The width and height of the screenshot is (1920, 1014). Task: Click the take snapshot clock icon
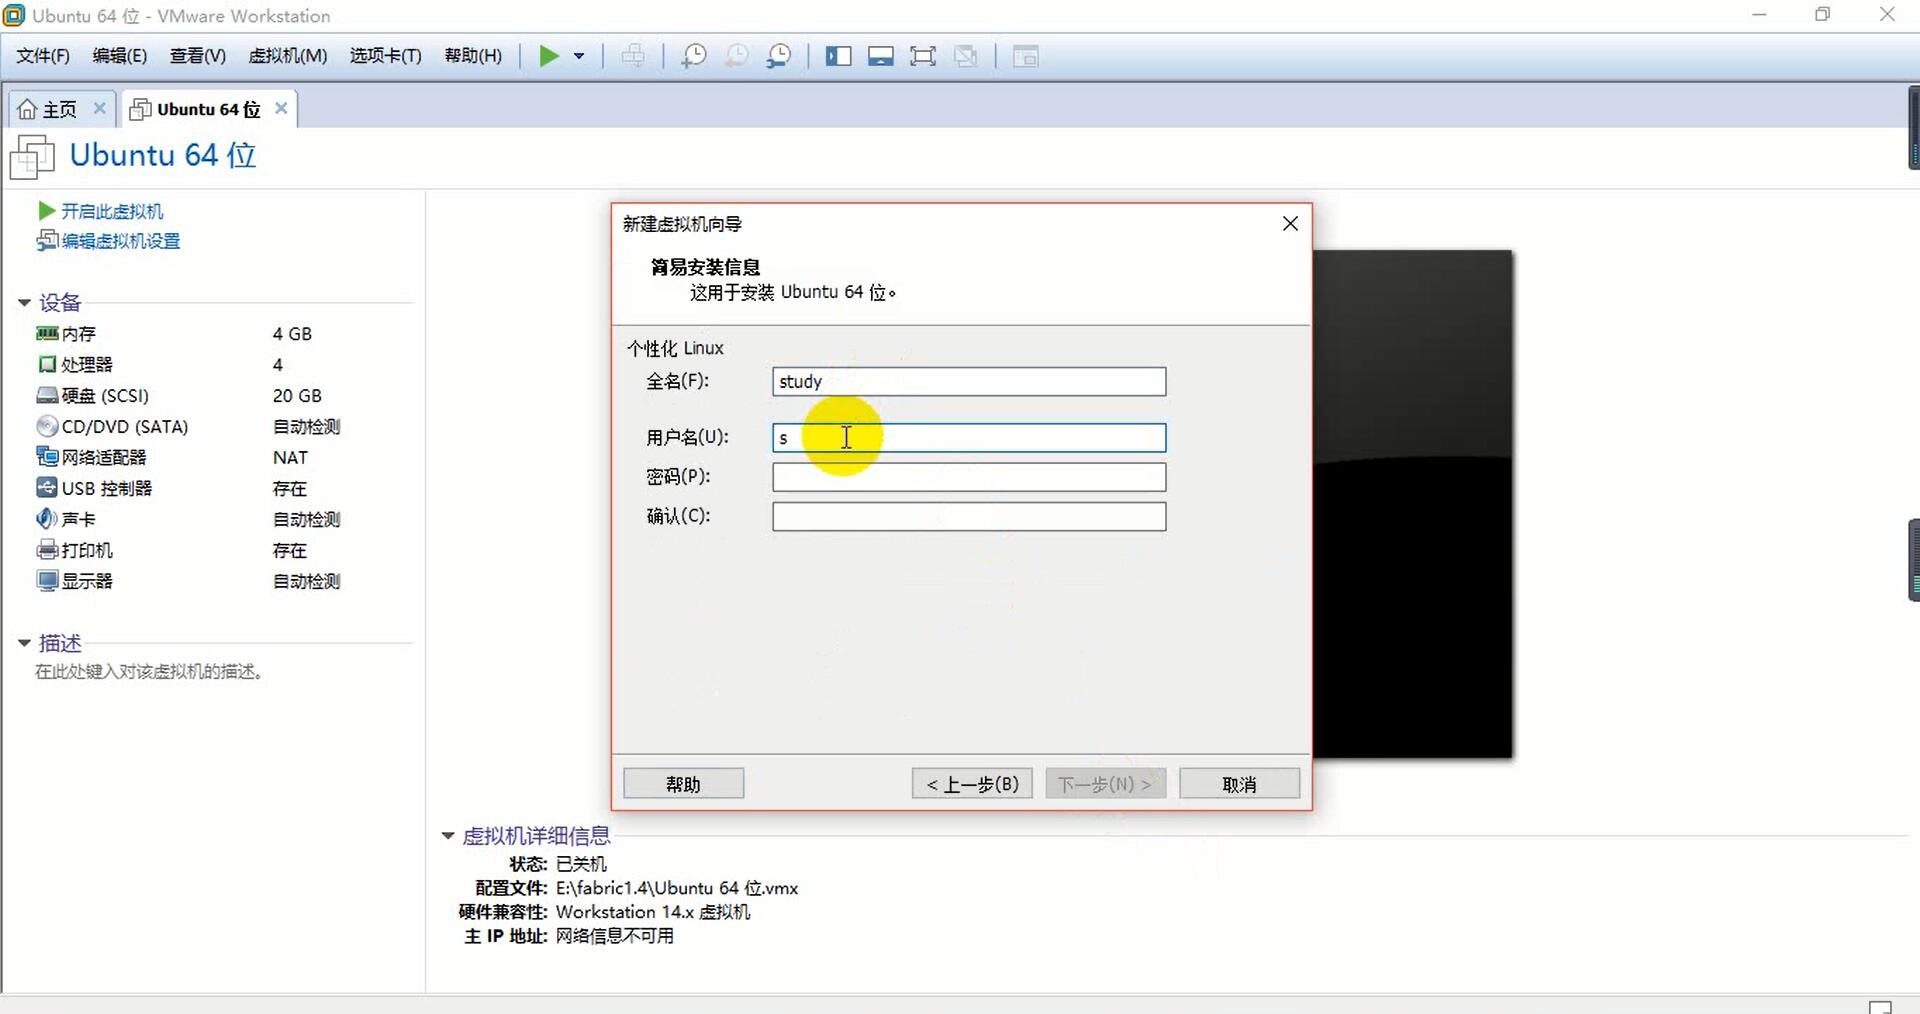(x=693, y=56)
